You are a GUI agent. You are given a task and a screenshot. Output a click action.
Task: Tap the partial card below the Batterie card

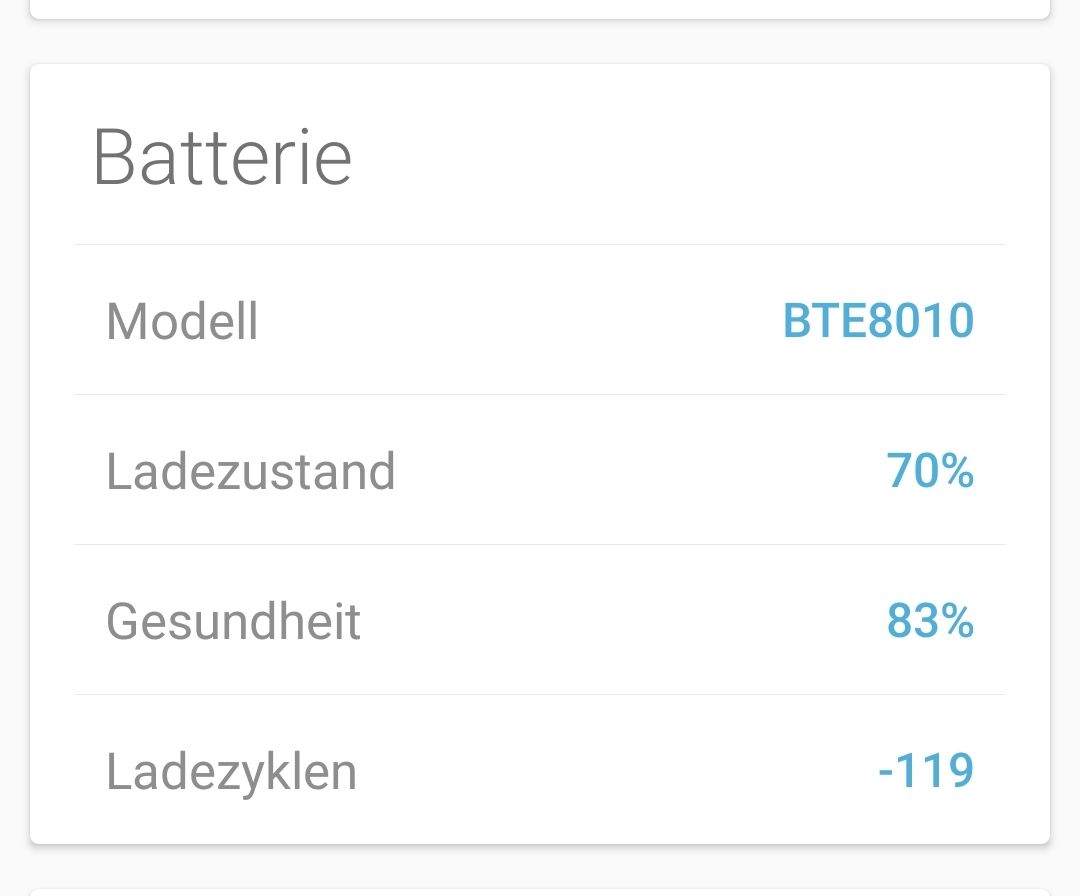click(540, 891)
